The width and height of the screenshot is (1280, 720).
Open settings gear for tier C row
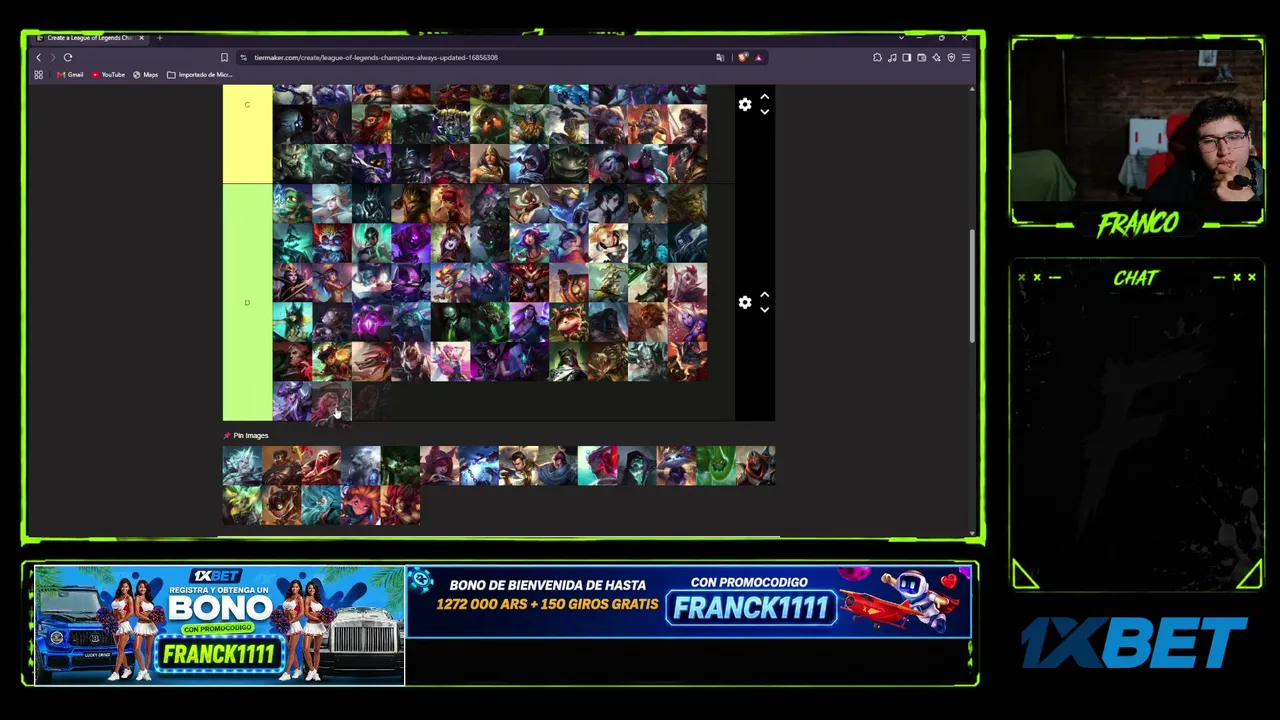(x=745, y=104)
